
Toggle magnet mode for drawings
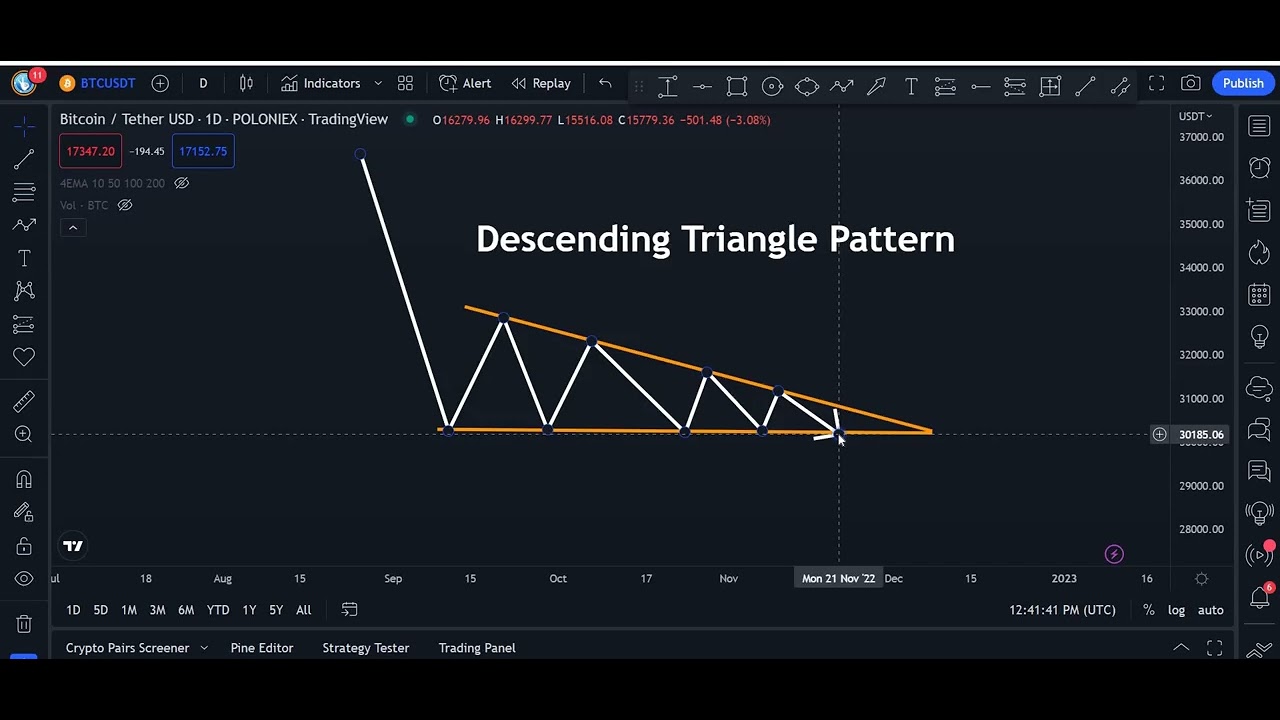click(24, 480)
